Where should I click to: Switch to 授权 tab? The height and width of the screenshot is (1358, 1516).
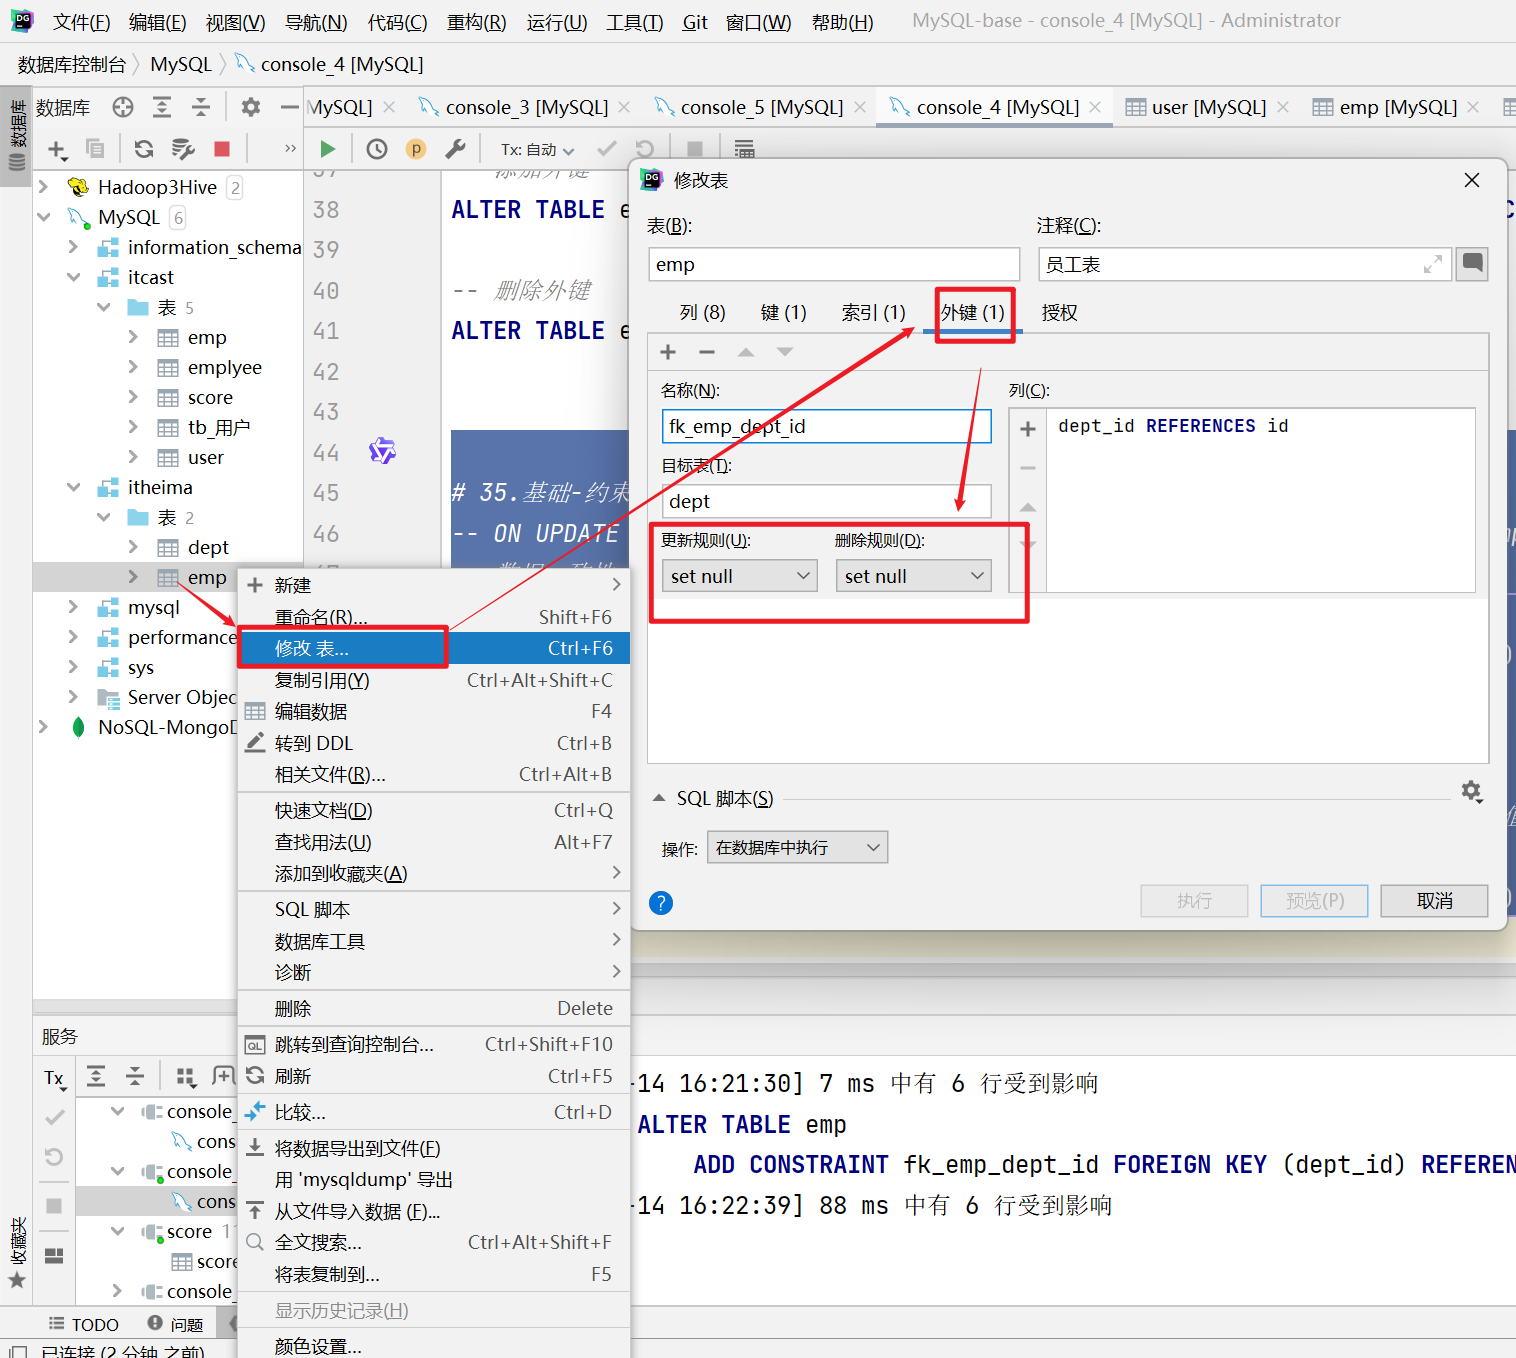point(1060,313)
